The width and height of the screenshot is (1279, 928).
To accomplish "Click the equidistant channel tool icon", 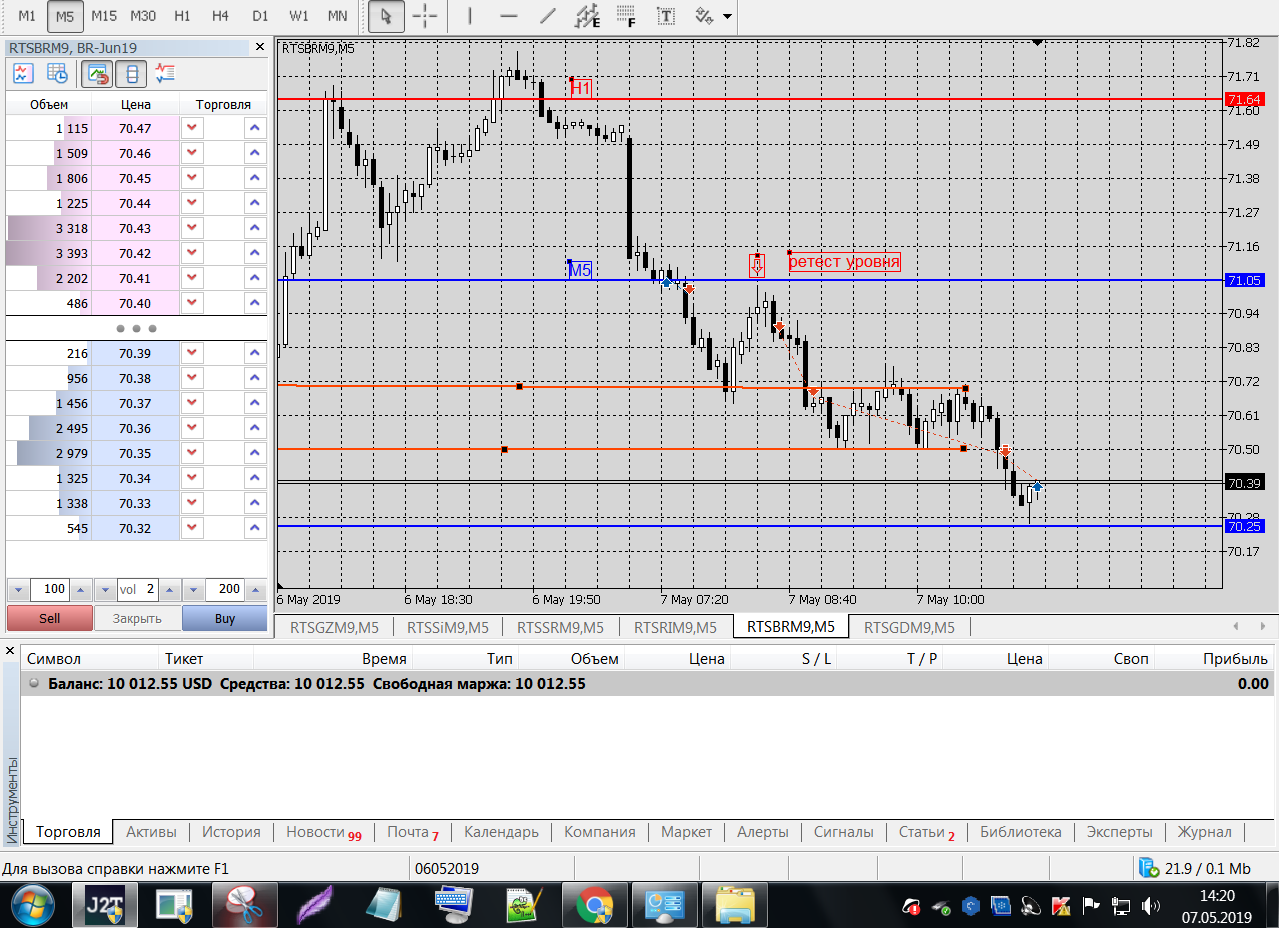I will (x=588, y=16).
